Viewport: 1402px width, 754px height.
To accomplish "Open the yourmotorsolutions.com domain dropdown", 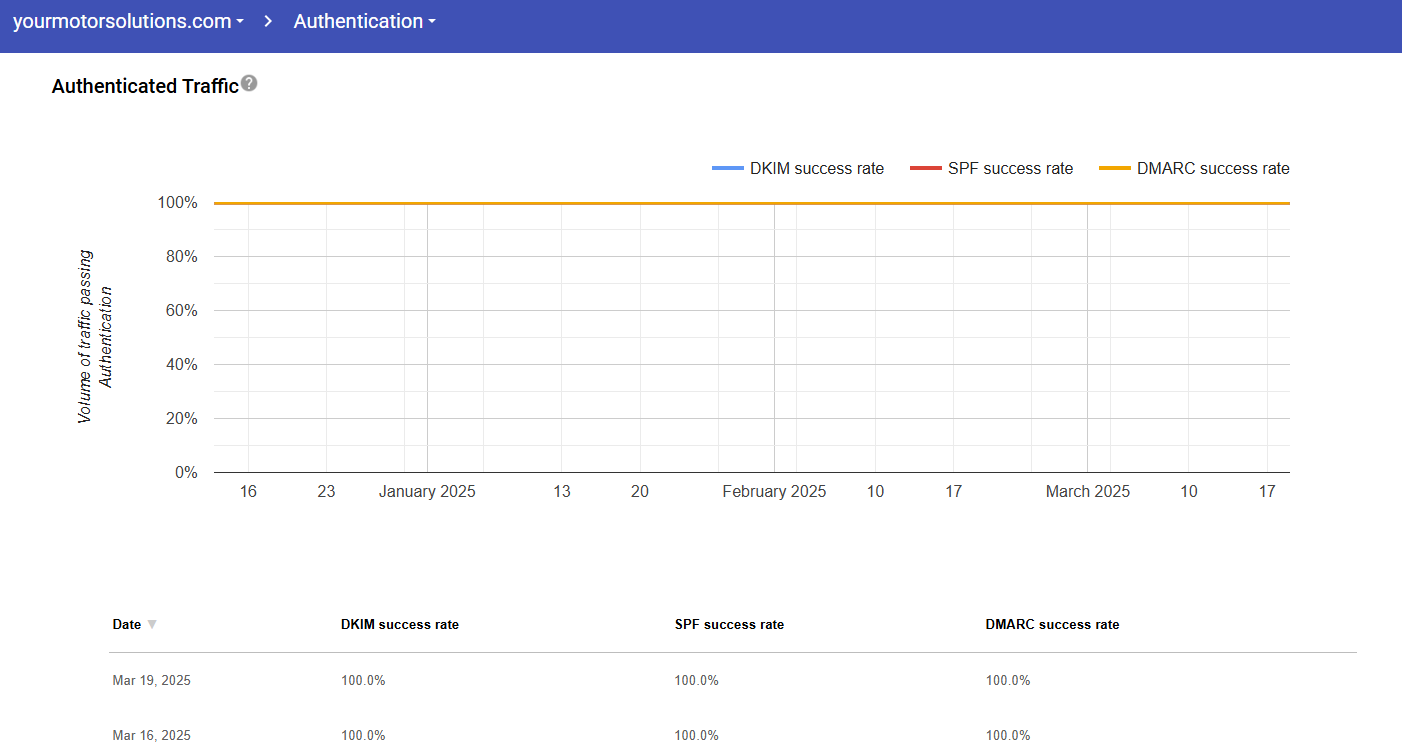I will [128, 21].
